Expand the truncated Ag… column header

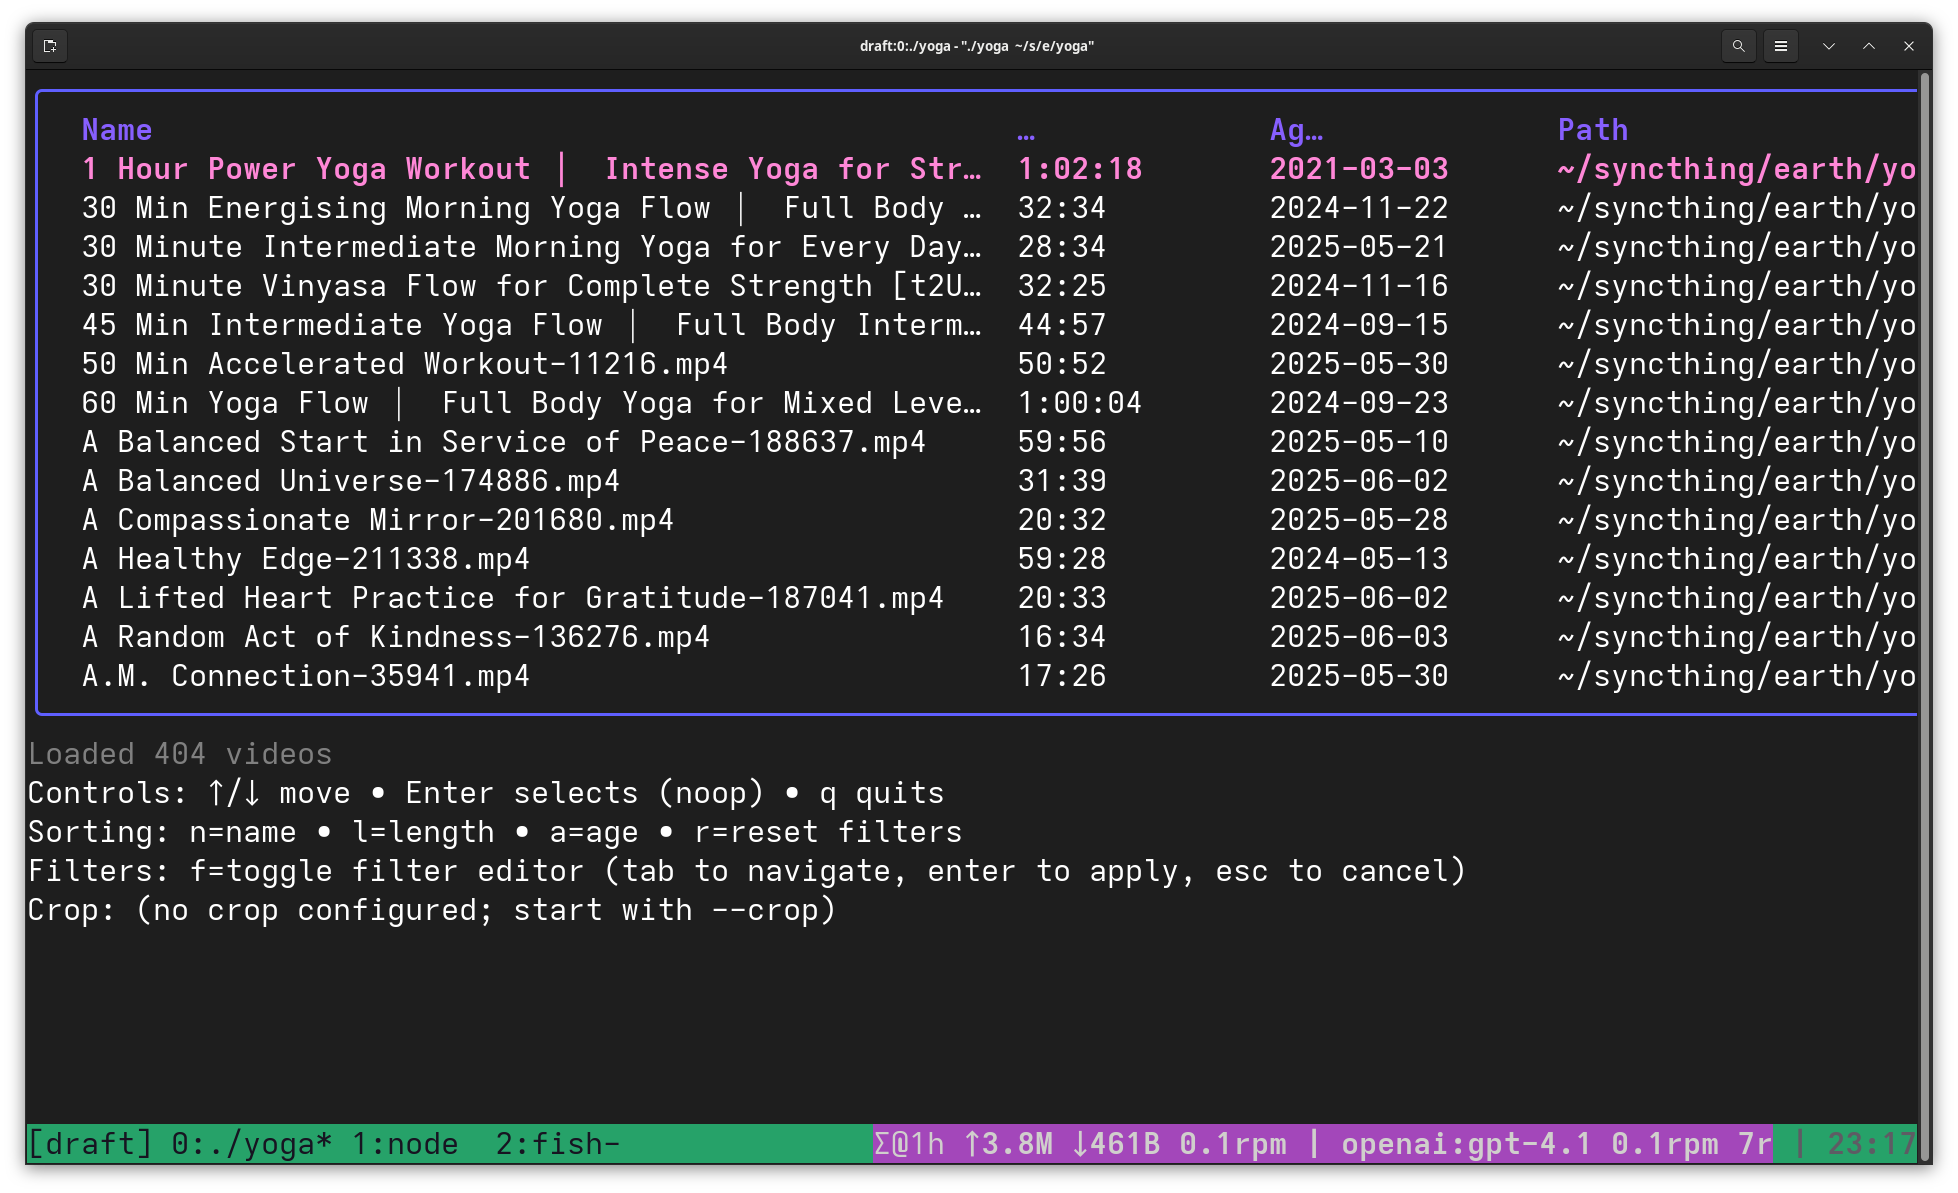pos(1296,129)
